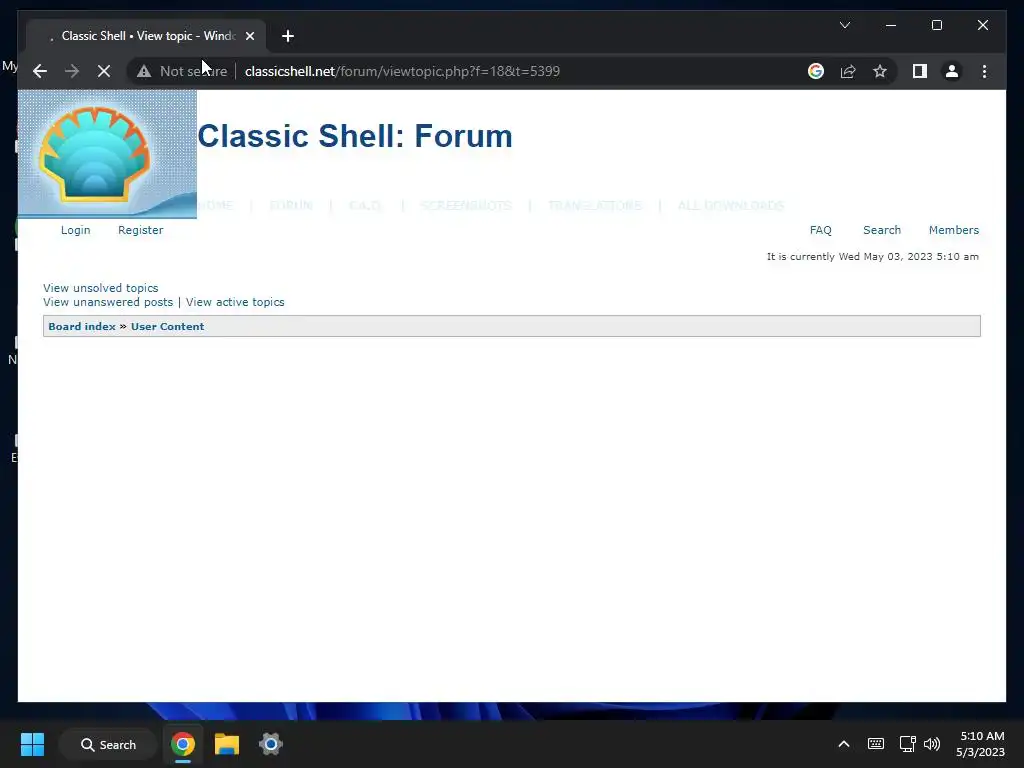Show hidden system tray icons

(844, 744)
